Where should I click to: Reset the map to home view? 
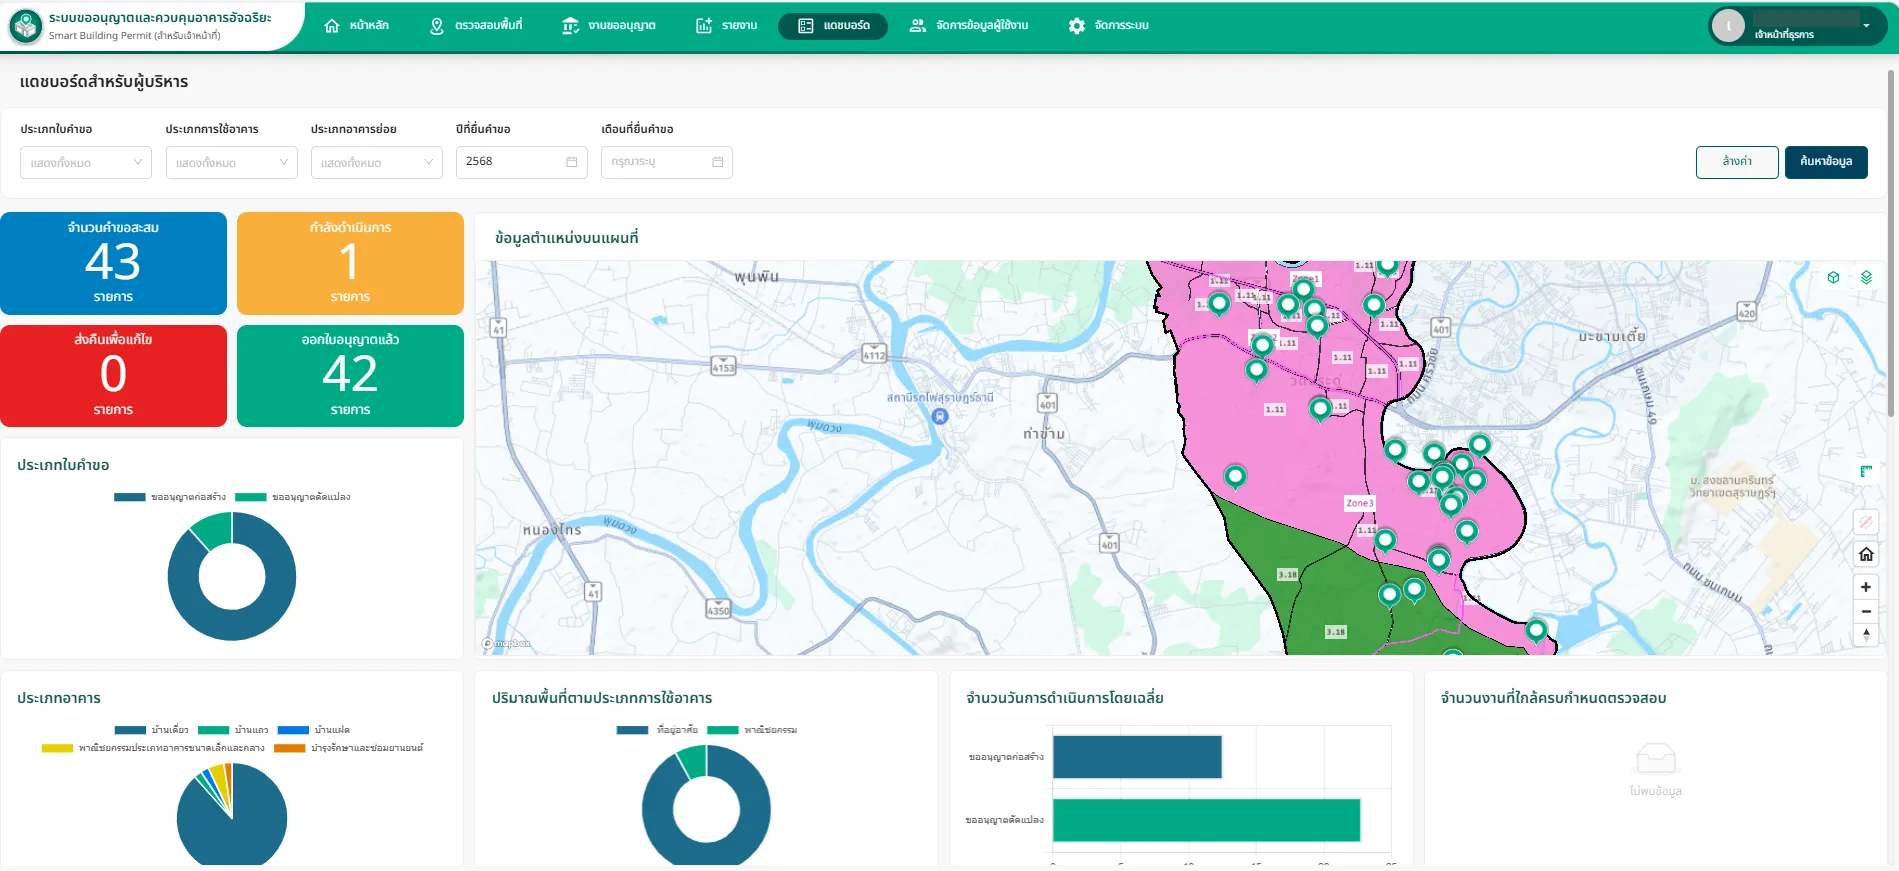(x=1866, y=554)
